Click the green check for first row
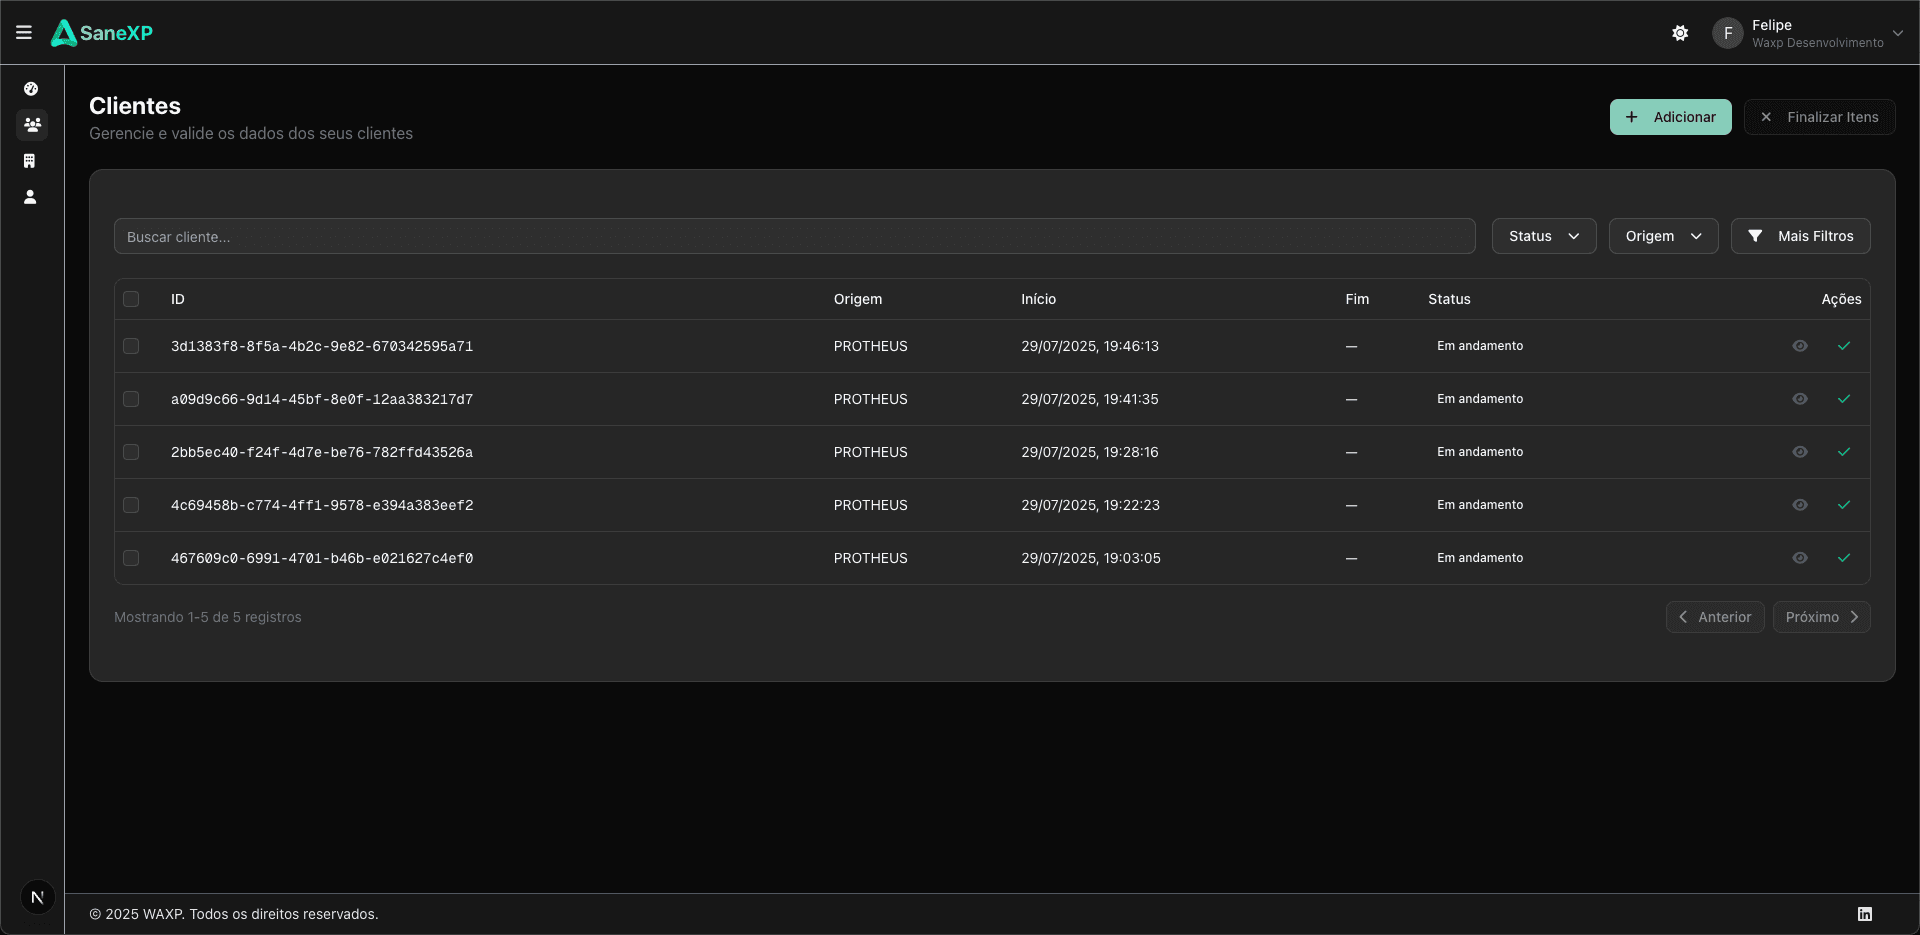This screenshot has width=1920, height=935. click(x=1844, y=346)
